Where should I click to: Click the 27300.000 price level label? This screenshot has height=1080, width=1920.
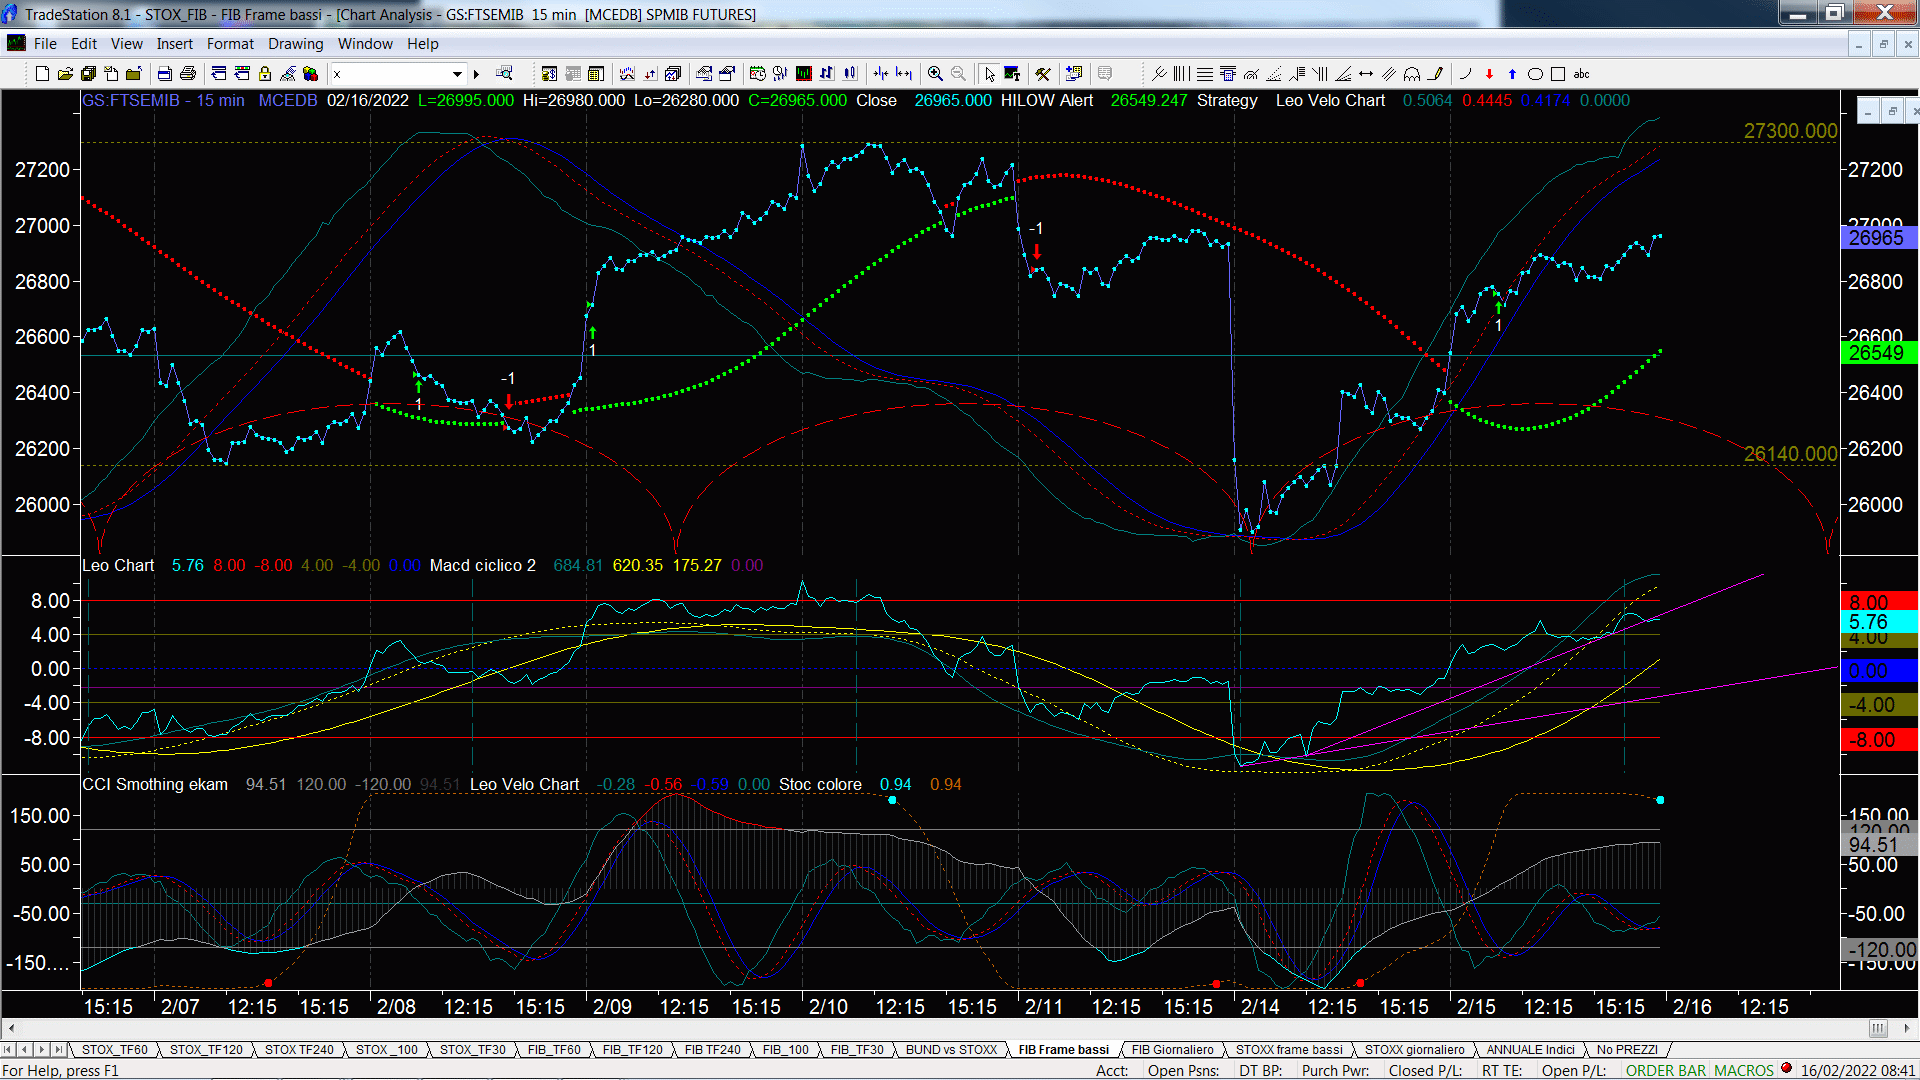tap(1790, 131)
